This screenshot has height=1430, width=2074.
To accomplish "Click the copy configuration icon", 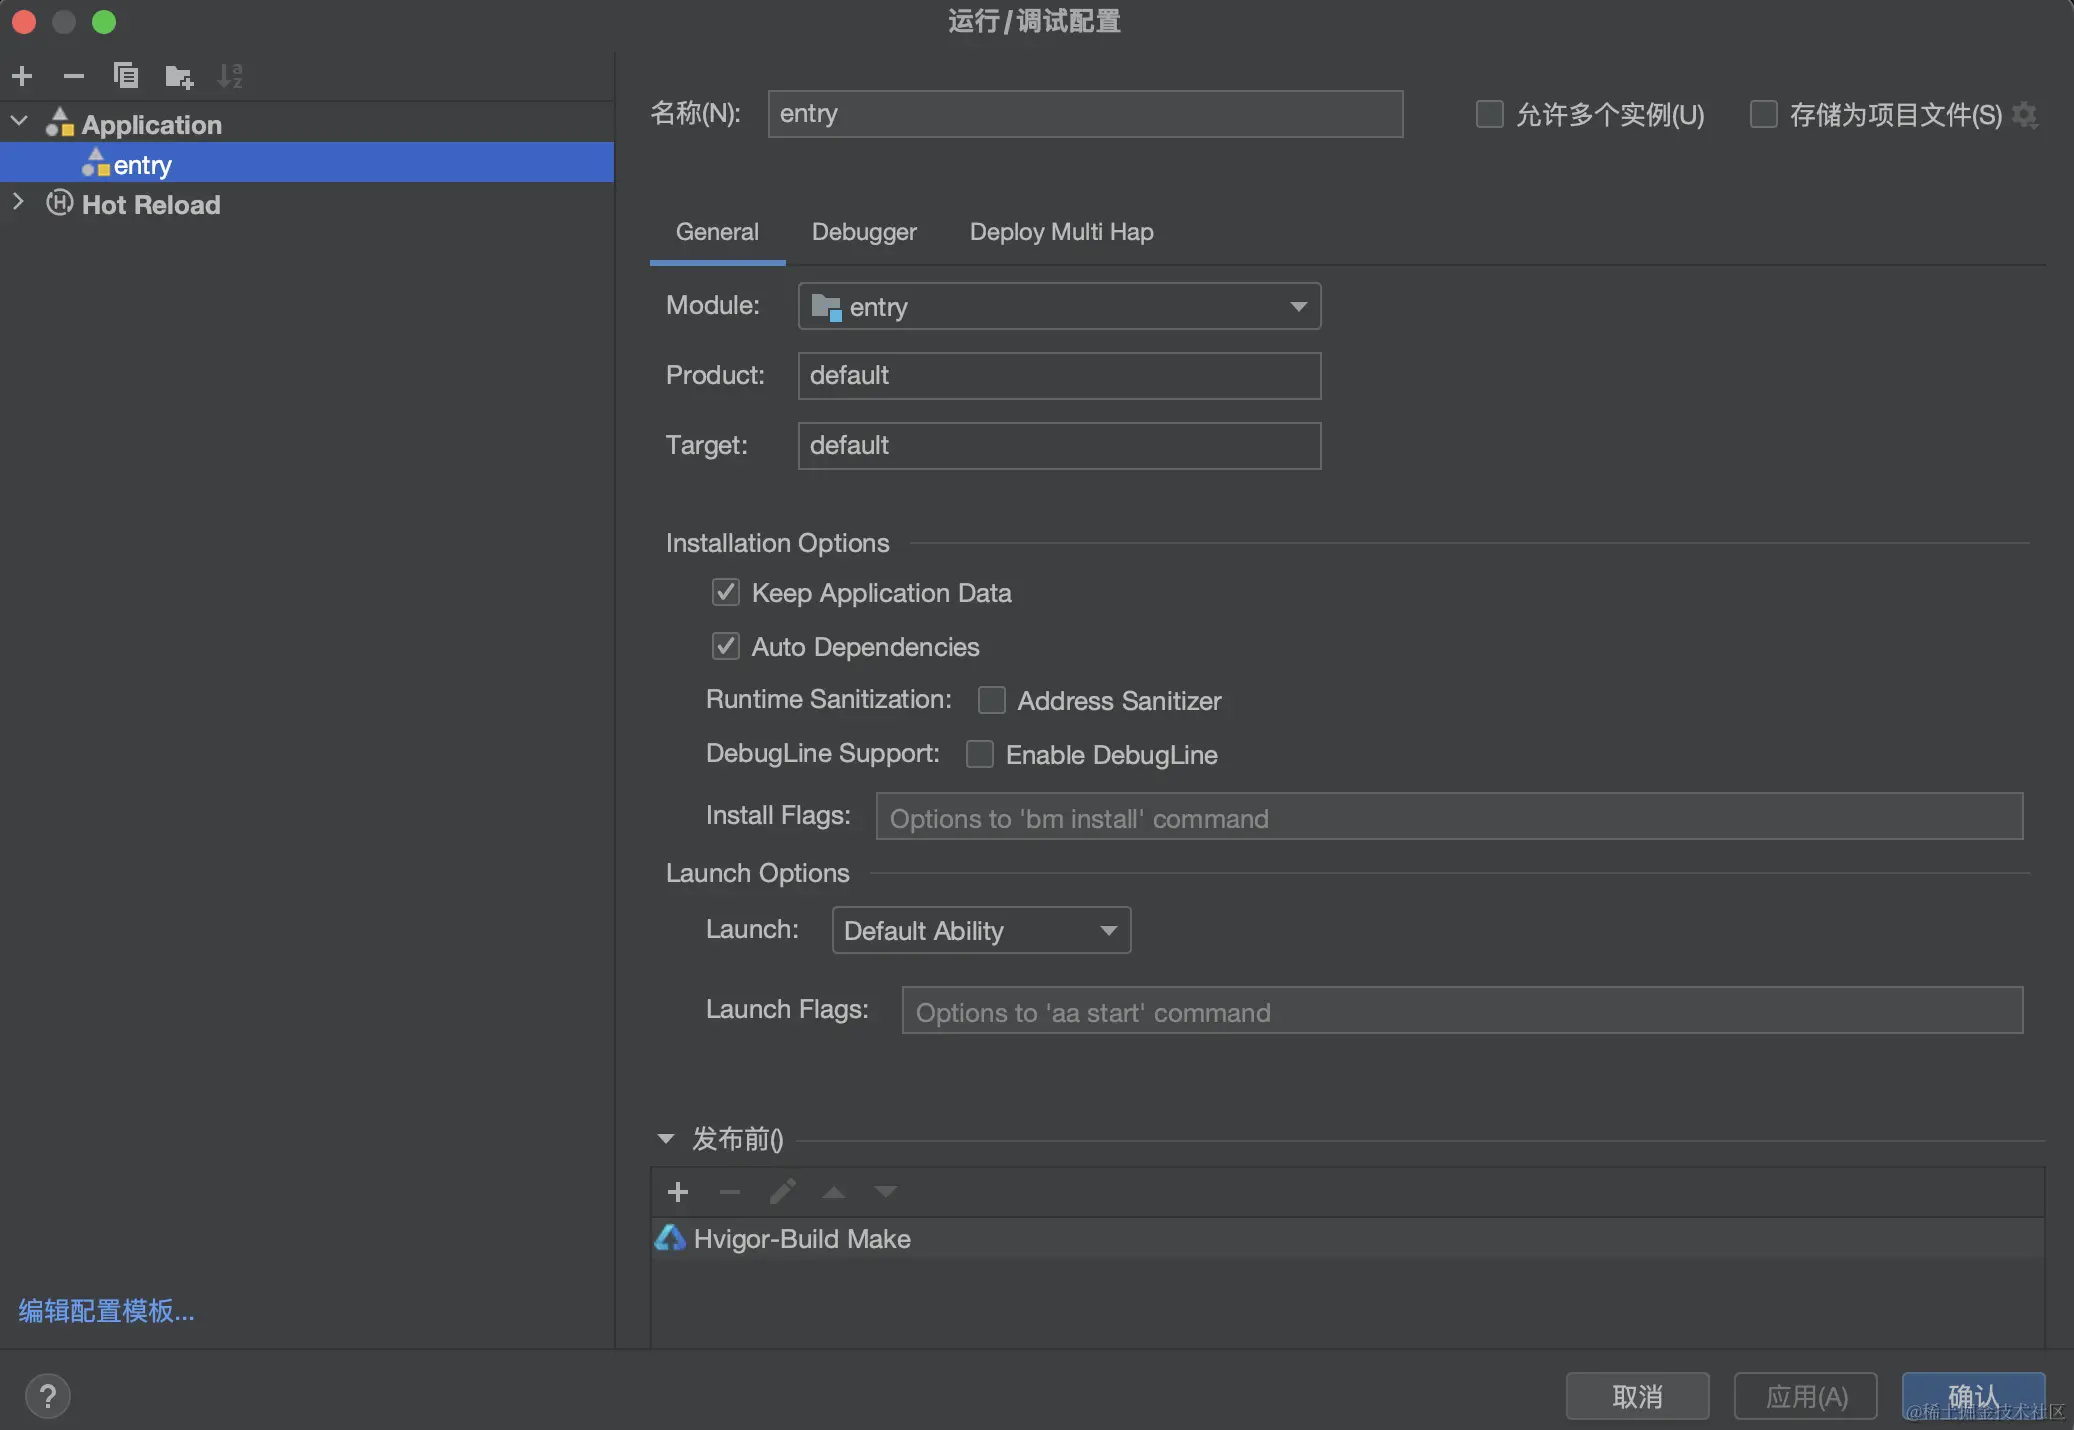I will click(126, 76).
